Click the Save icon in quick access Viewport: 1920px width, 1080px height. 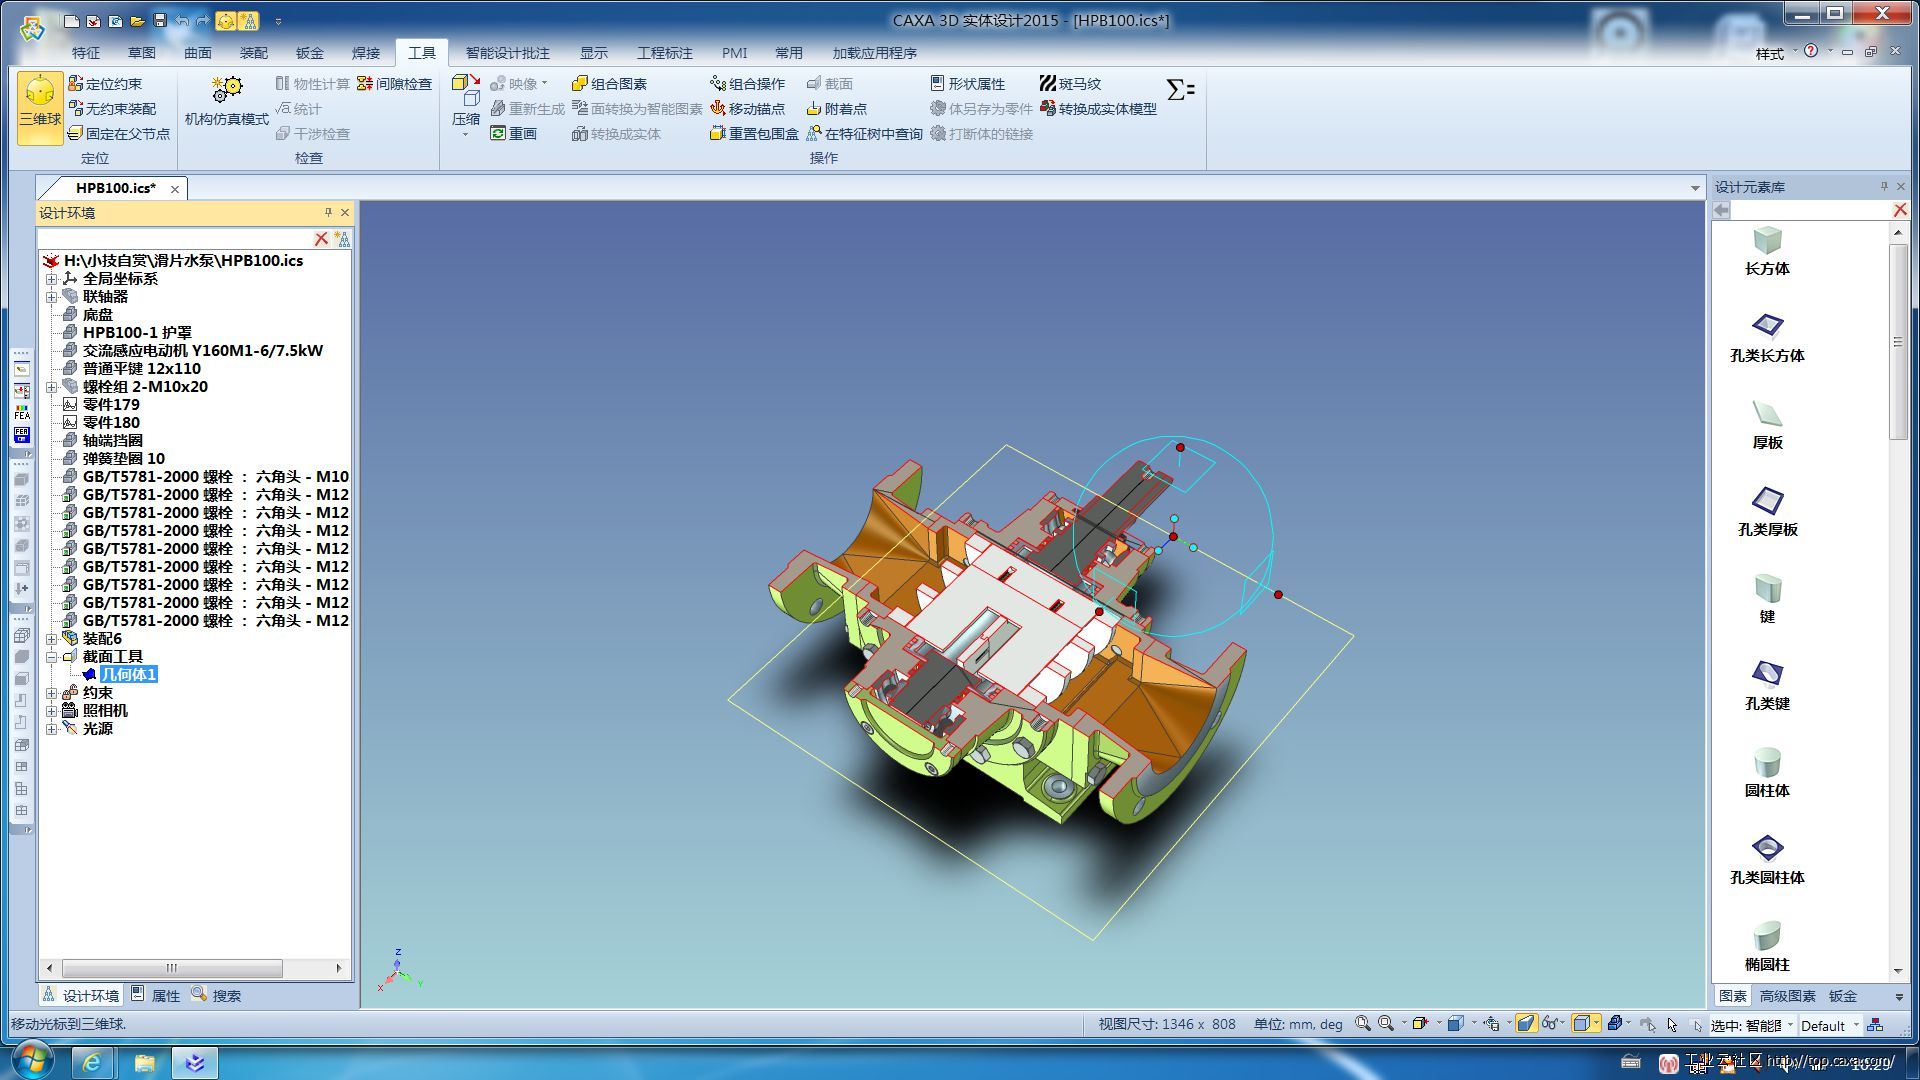[x=159, y=21]
